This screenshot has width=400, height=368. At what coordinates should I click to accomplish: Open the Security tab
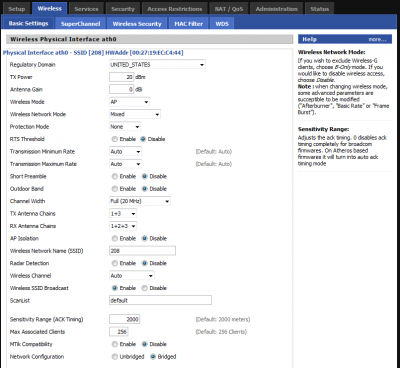123,9
